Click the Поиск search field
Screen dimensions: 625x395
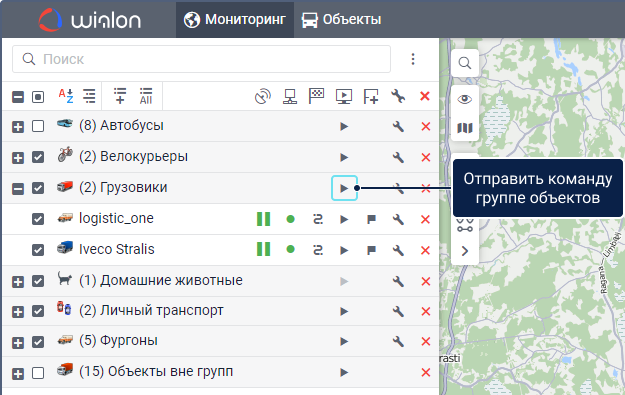(x=201, y=59)
